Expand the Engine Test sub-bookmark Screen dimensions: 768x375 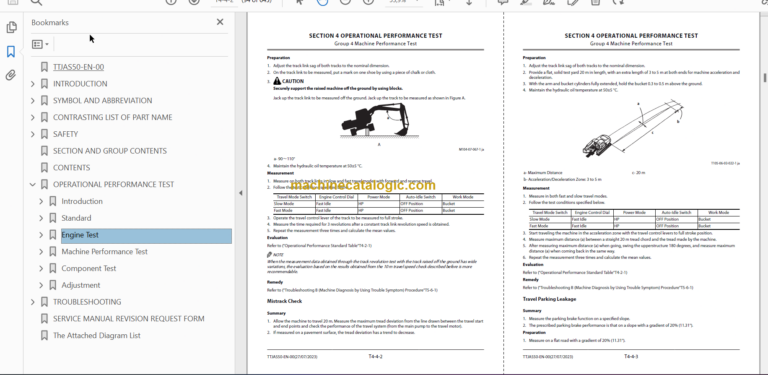(41, 235)
